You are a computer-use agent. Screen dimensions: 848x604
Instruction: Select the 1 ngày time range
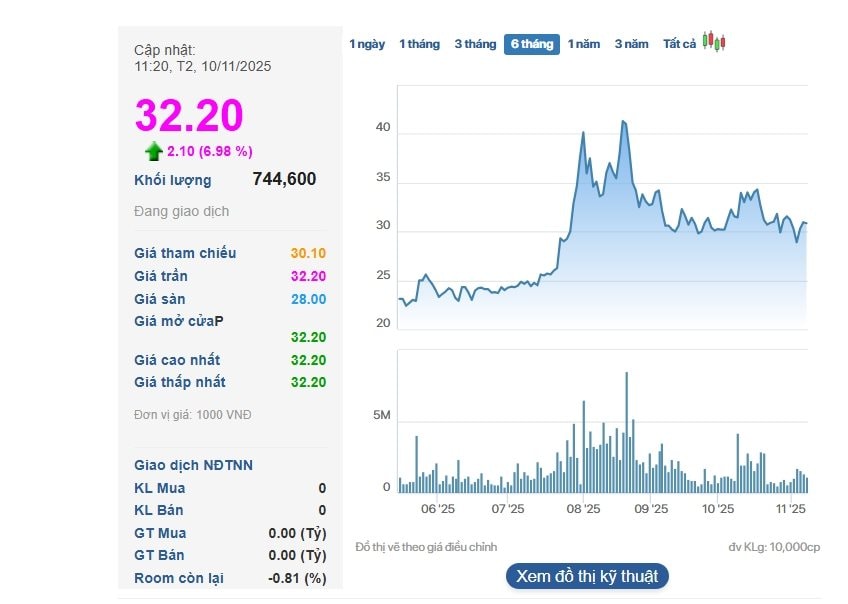367,44
